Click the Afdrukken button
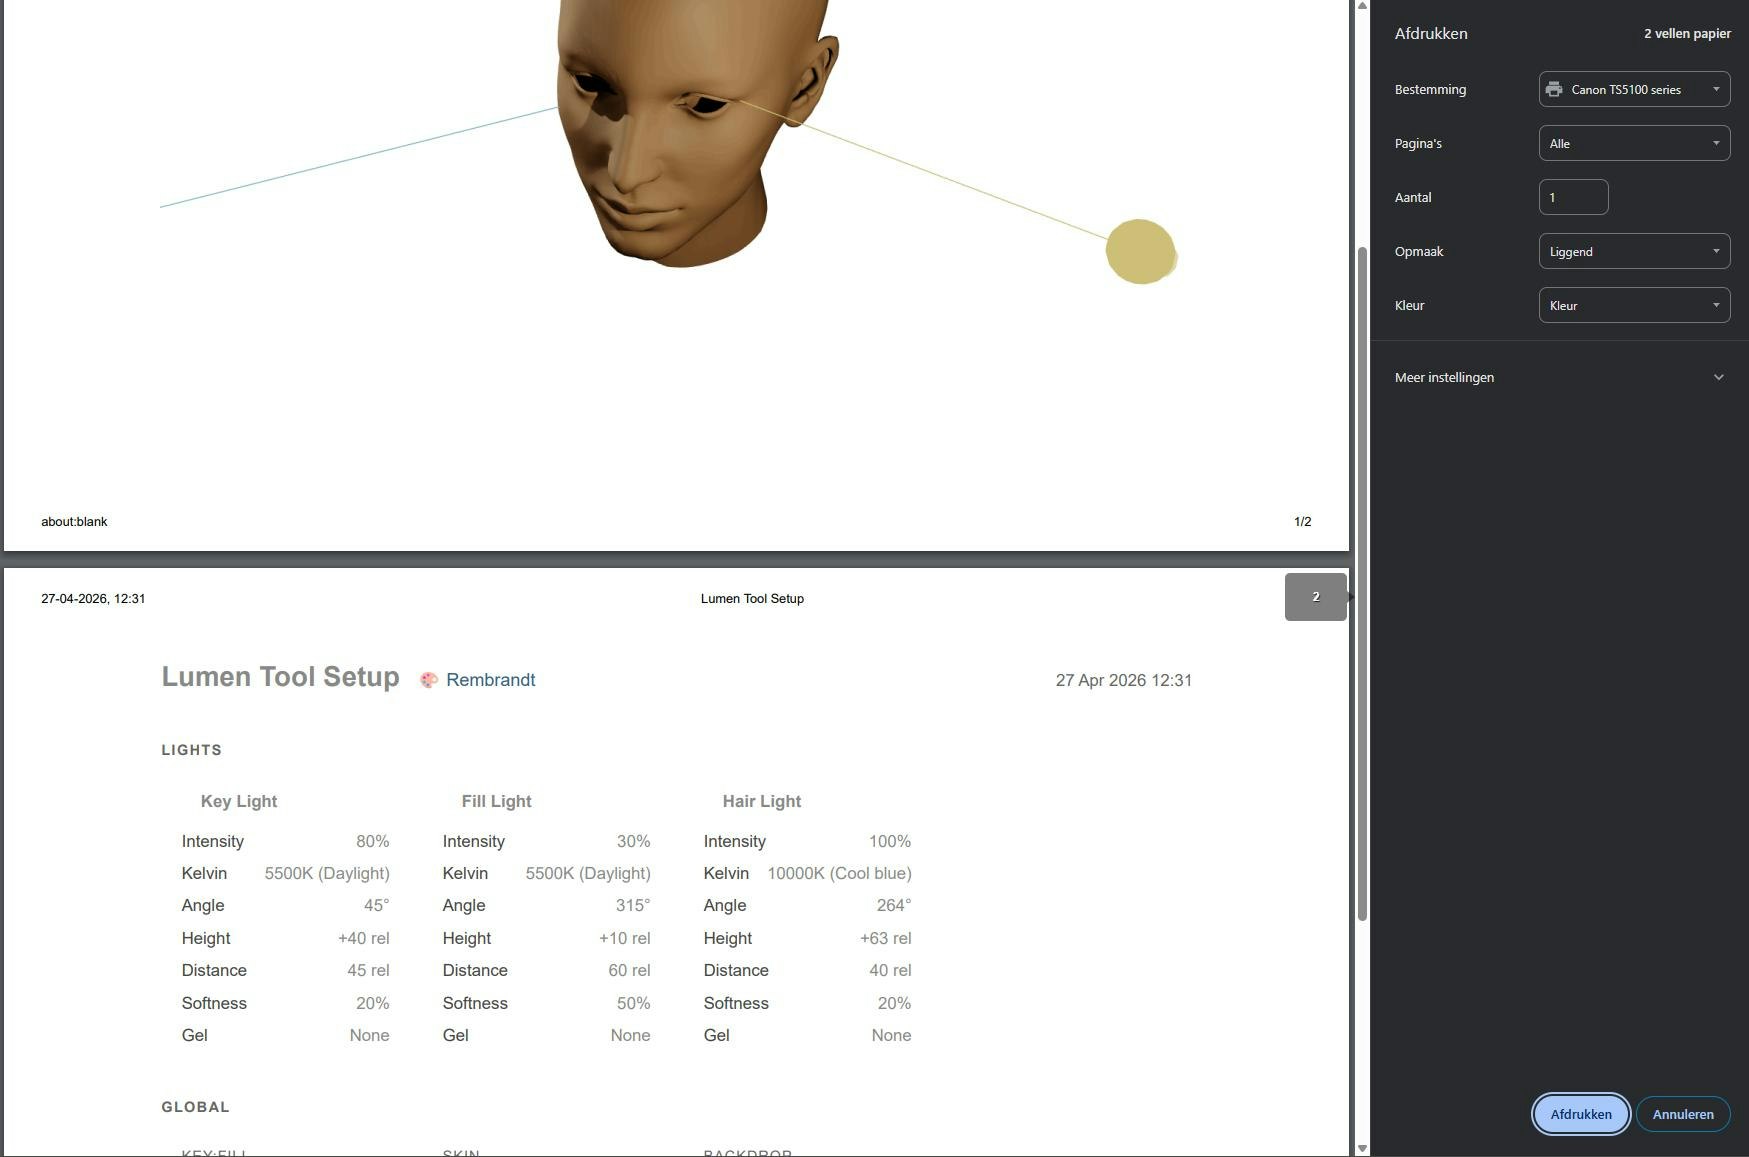Screen dimensions: 1749x1157 [1580, 1113]
